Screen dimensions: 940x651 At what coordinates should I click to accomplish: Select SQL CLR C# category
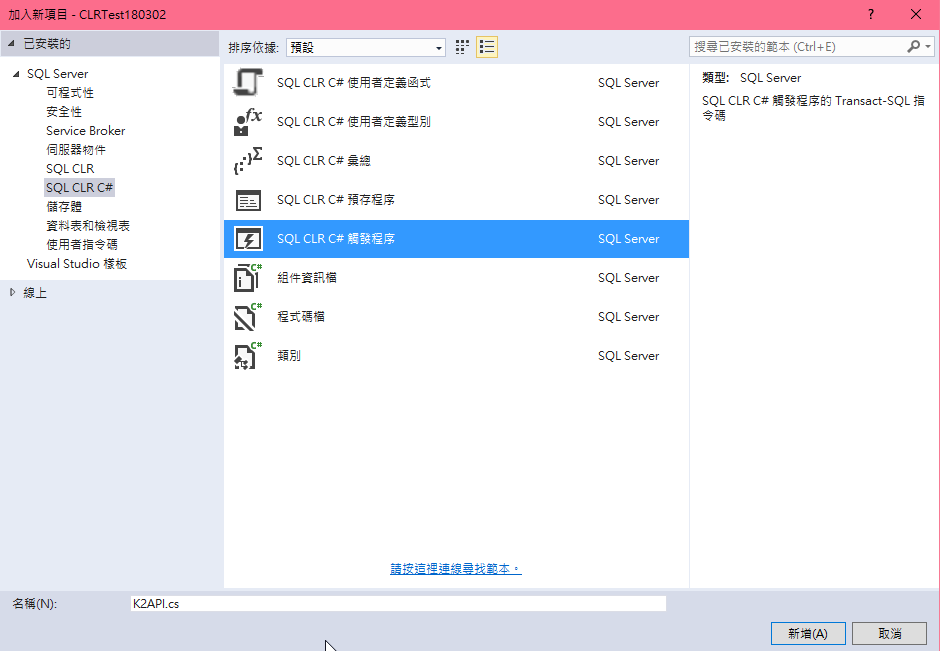tap(80, 188)
